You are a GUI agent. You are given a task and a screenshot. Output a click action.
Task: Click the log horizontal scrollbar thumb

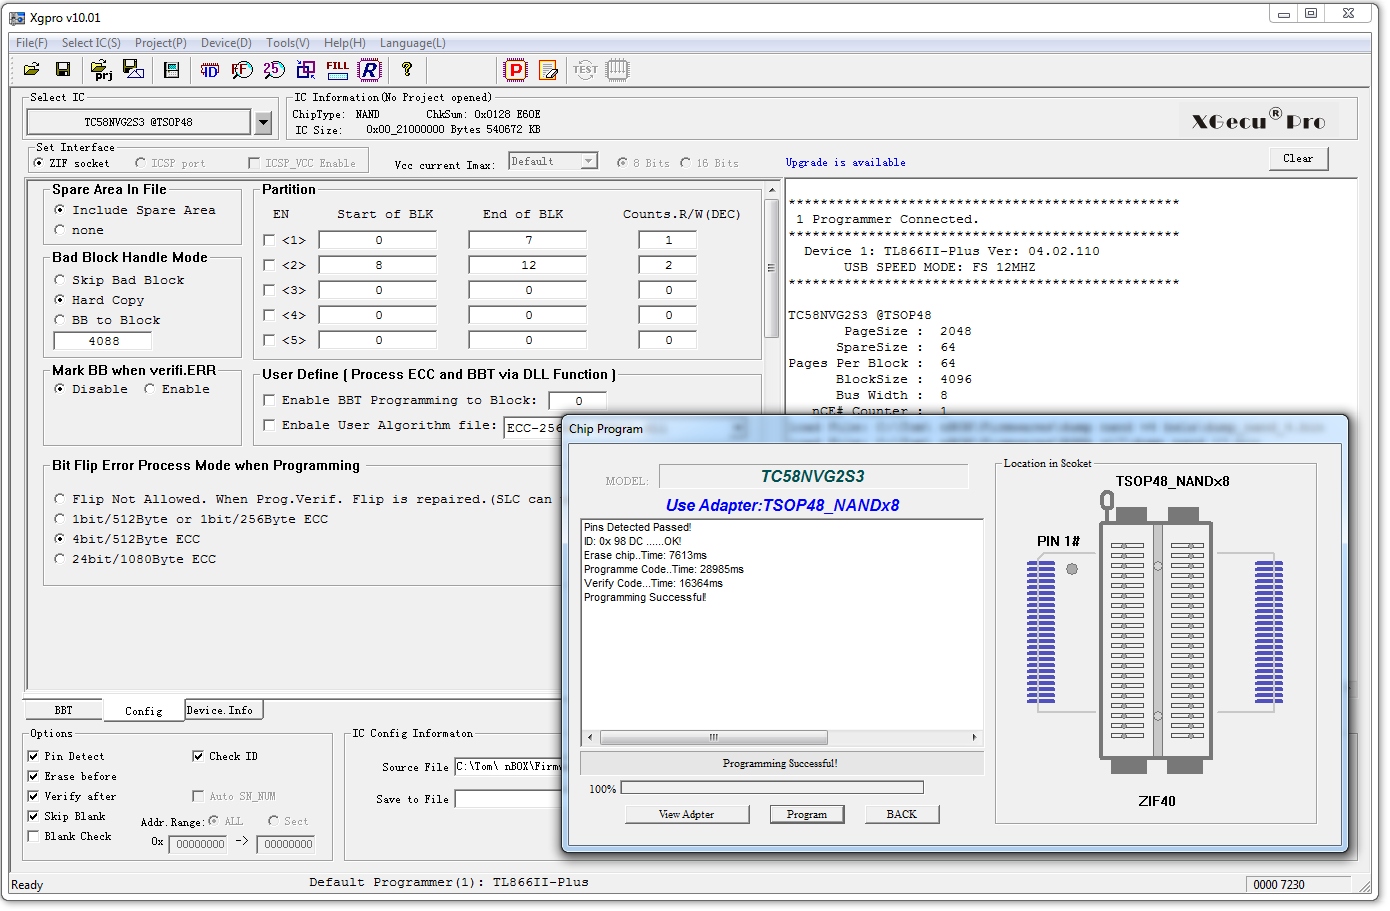[x=713, y=737]
